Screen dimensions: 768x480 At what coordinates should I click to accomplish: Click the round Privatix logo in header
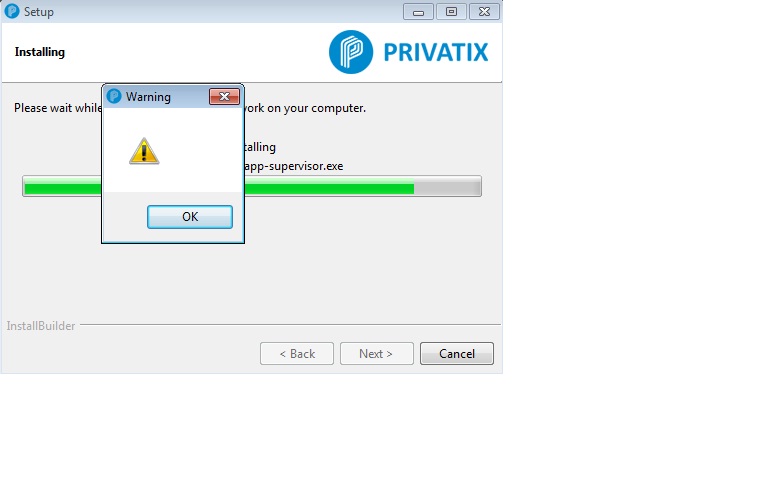(351, 52)
